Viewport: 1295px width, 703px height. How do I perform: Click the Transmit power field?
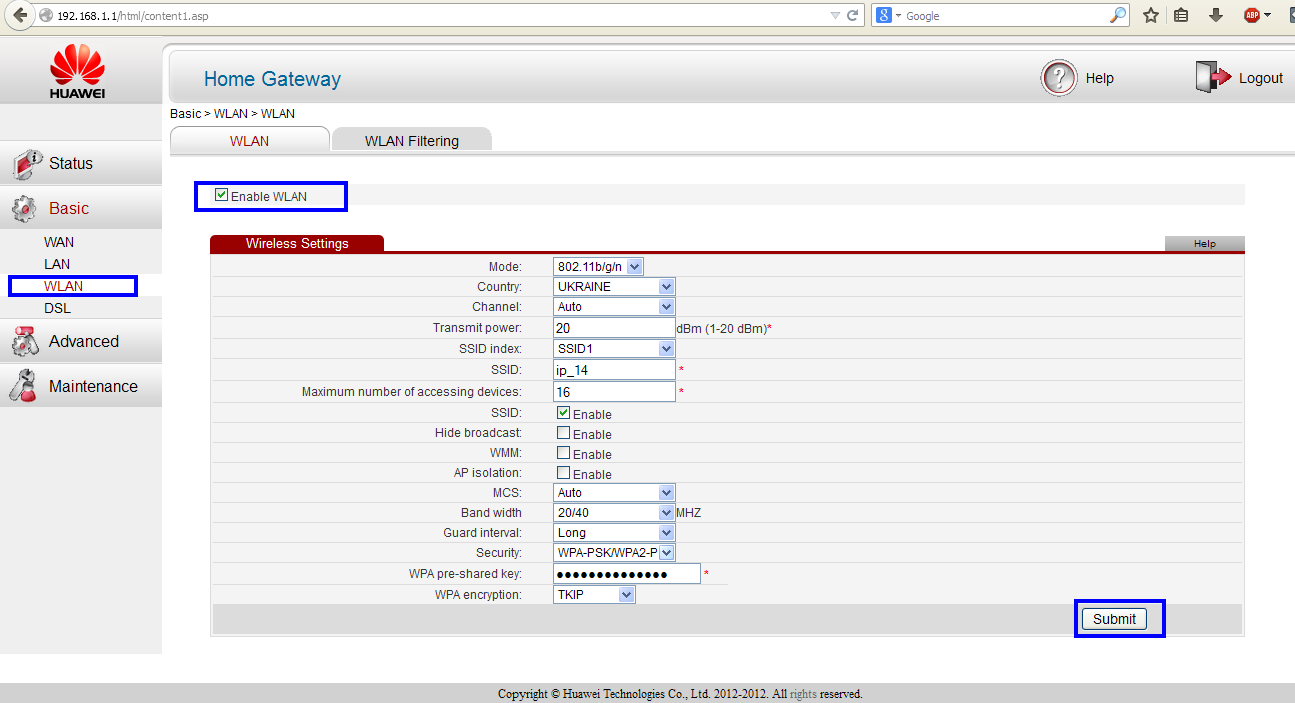pos(614,327)
